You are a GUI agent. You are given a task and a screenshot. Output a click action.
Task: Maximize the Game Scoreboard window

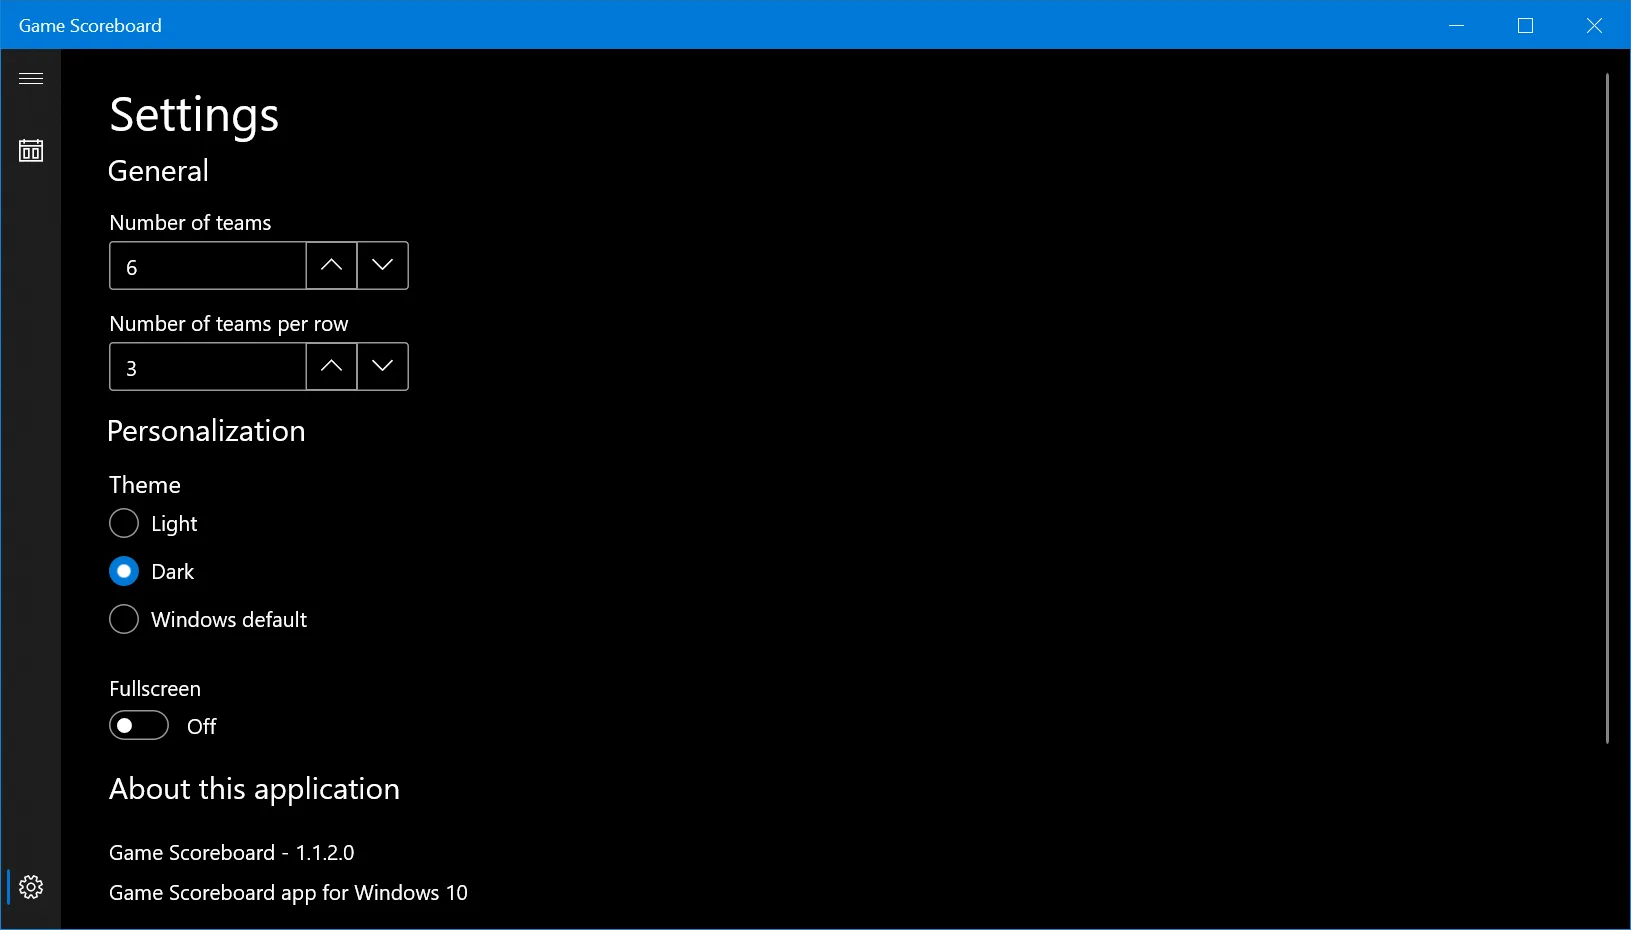coord(1525,25)
